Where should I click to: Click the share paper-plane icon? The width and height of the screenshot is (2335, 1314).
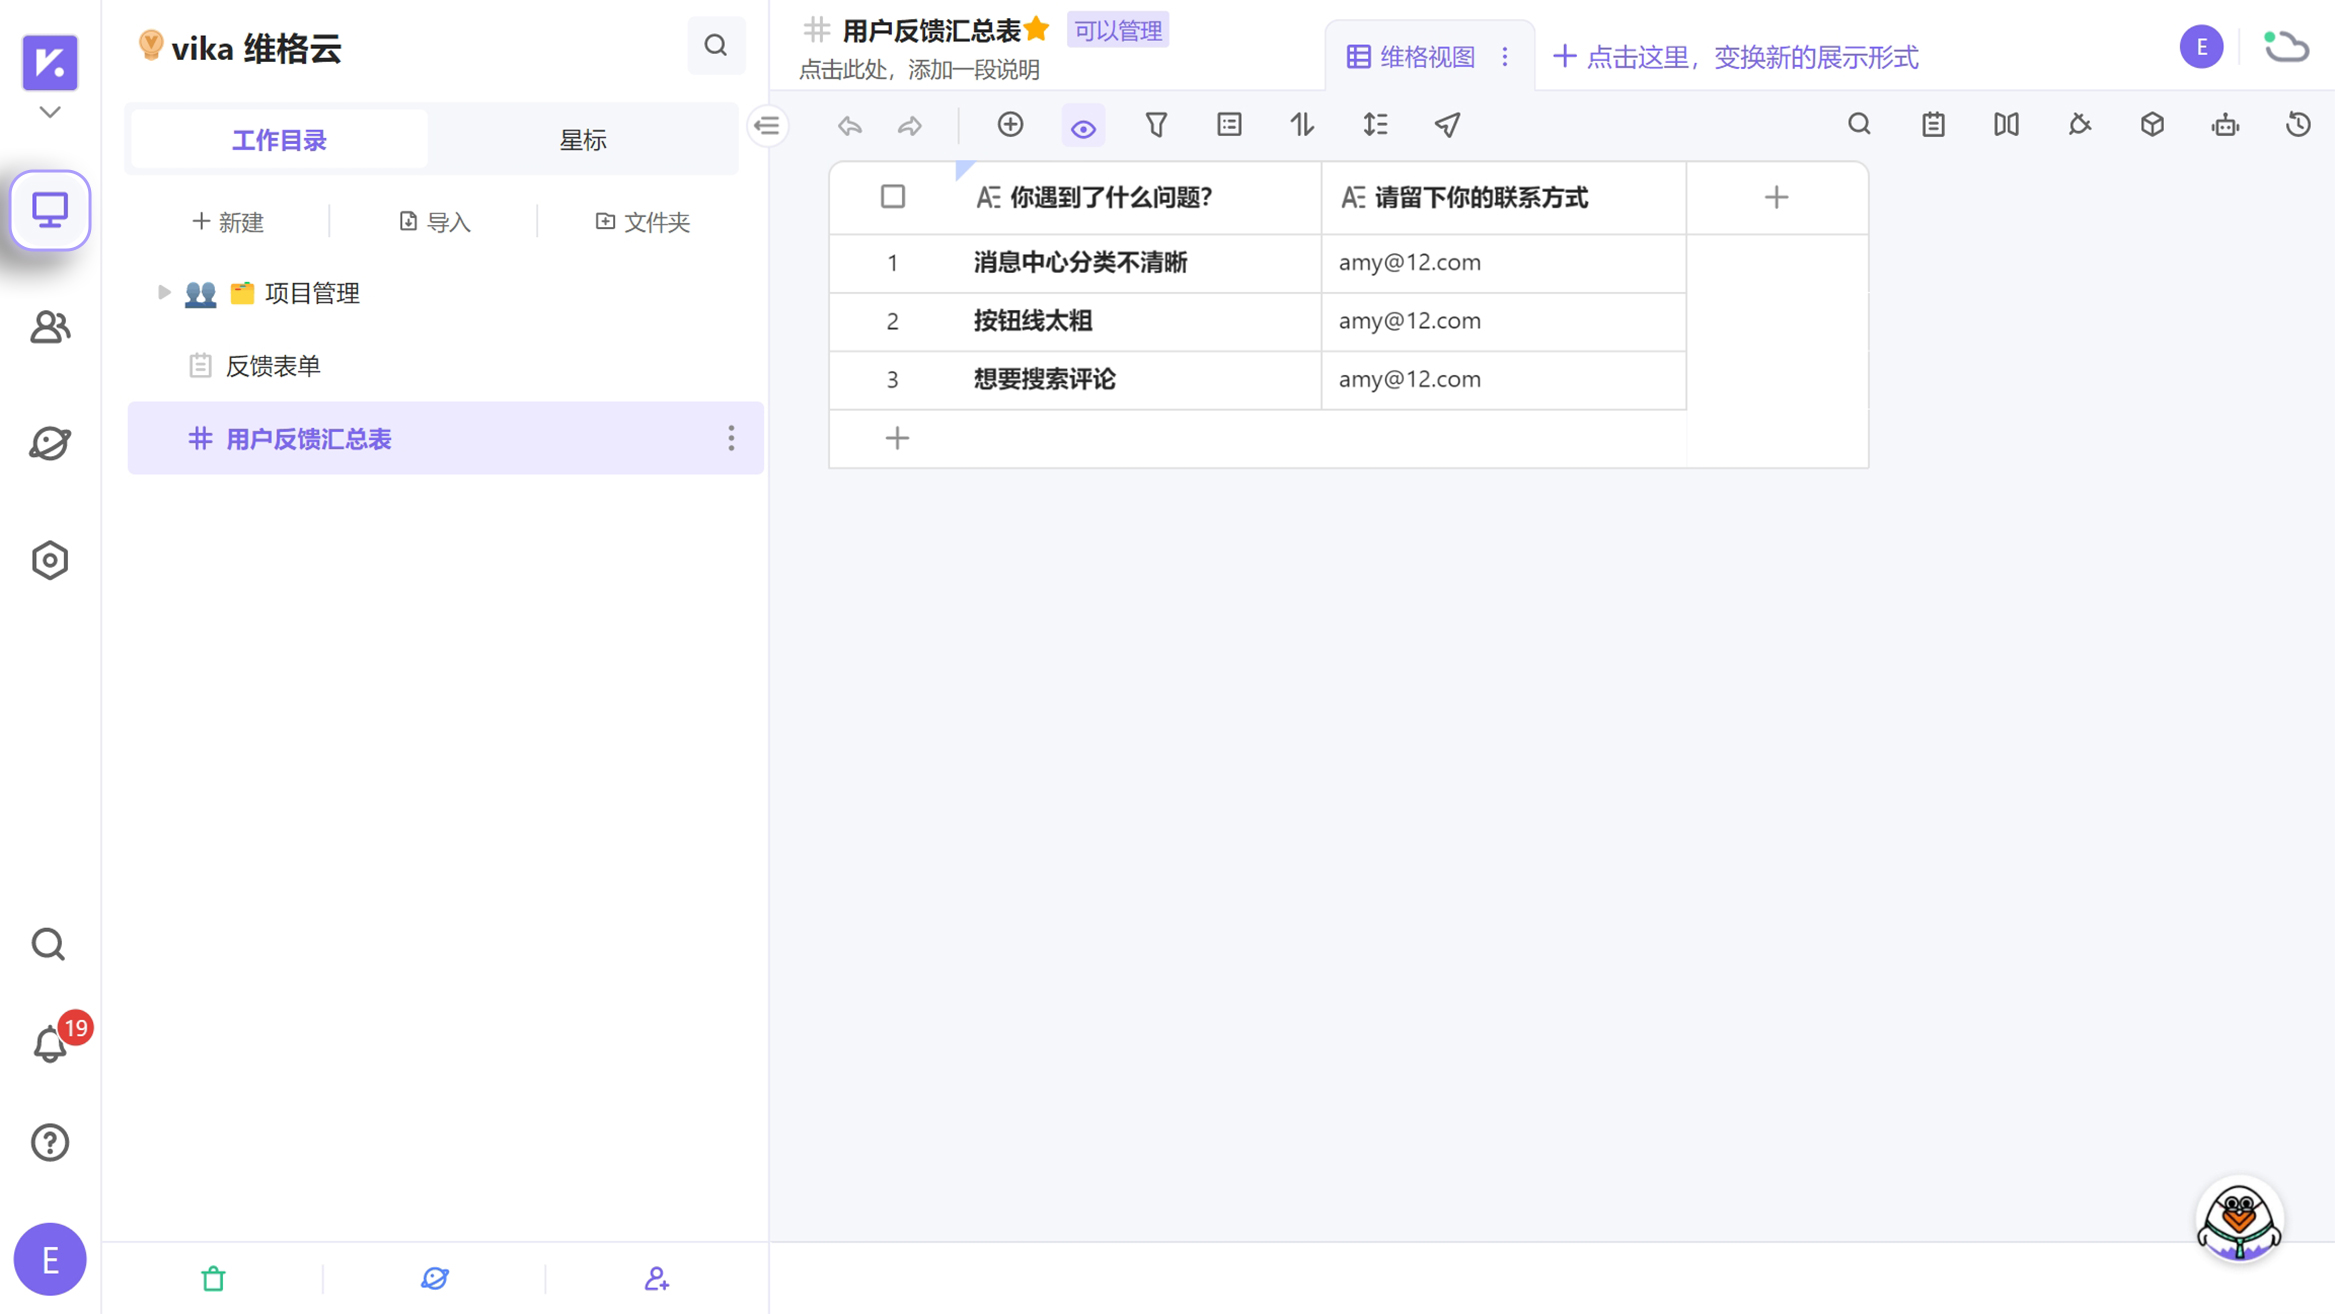point(1447,125)
